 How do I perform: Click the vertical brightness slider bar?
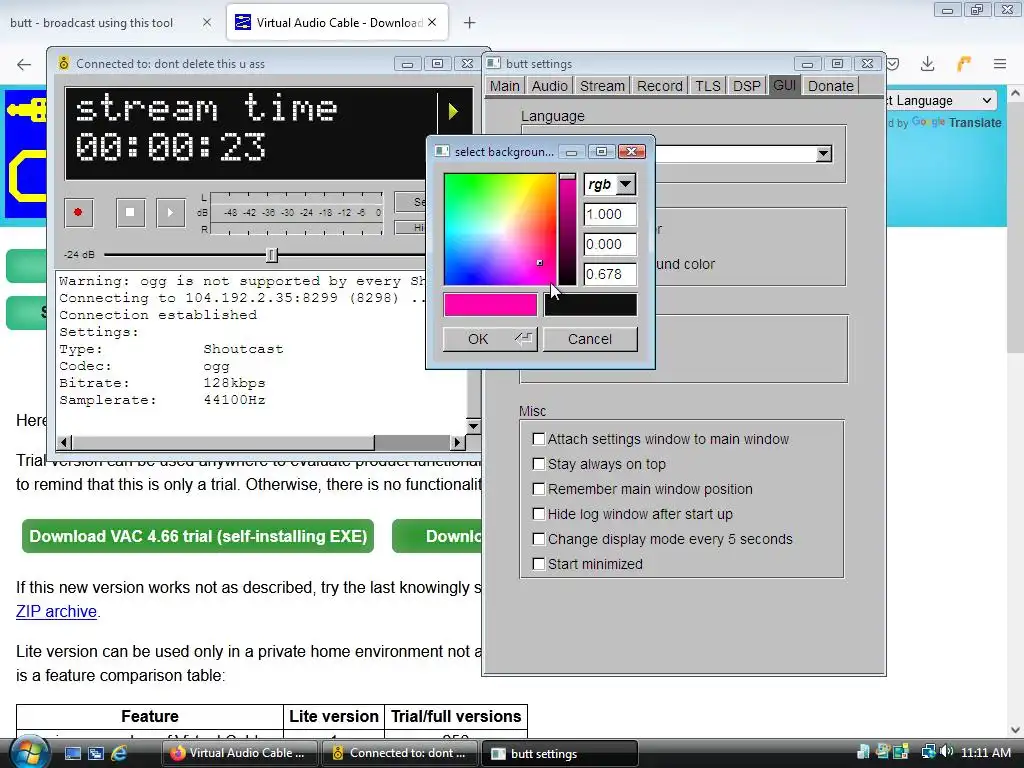tap(568, 229)
